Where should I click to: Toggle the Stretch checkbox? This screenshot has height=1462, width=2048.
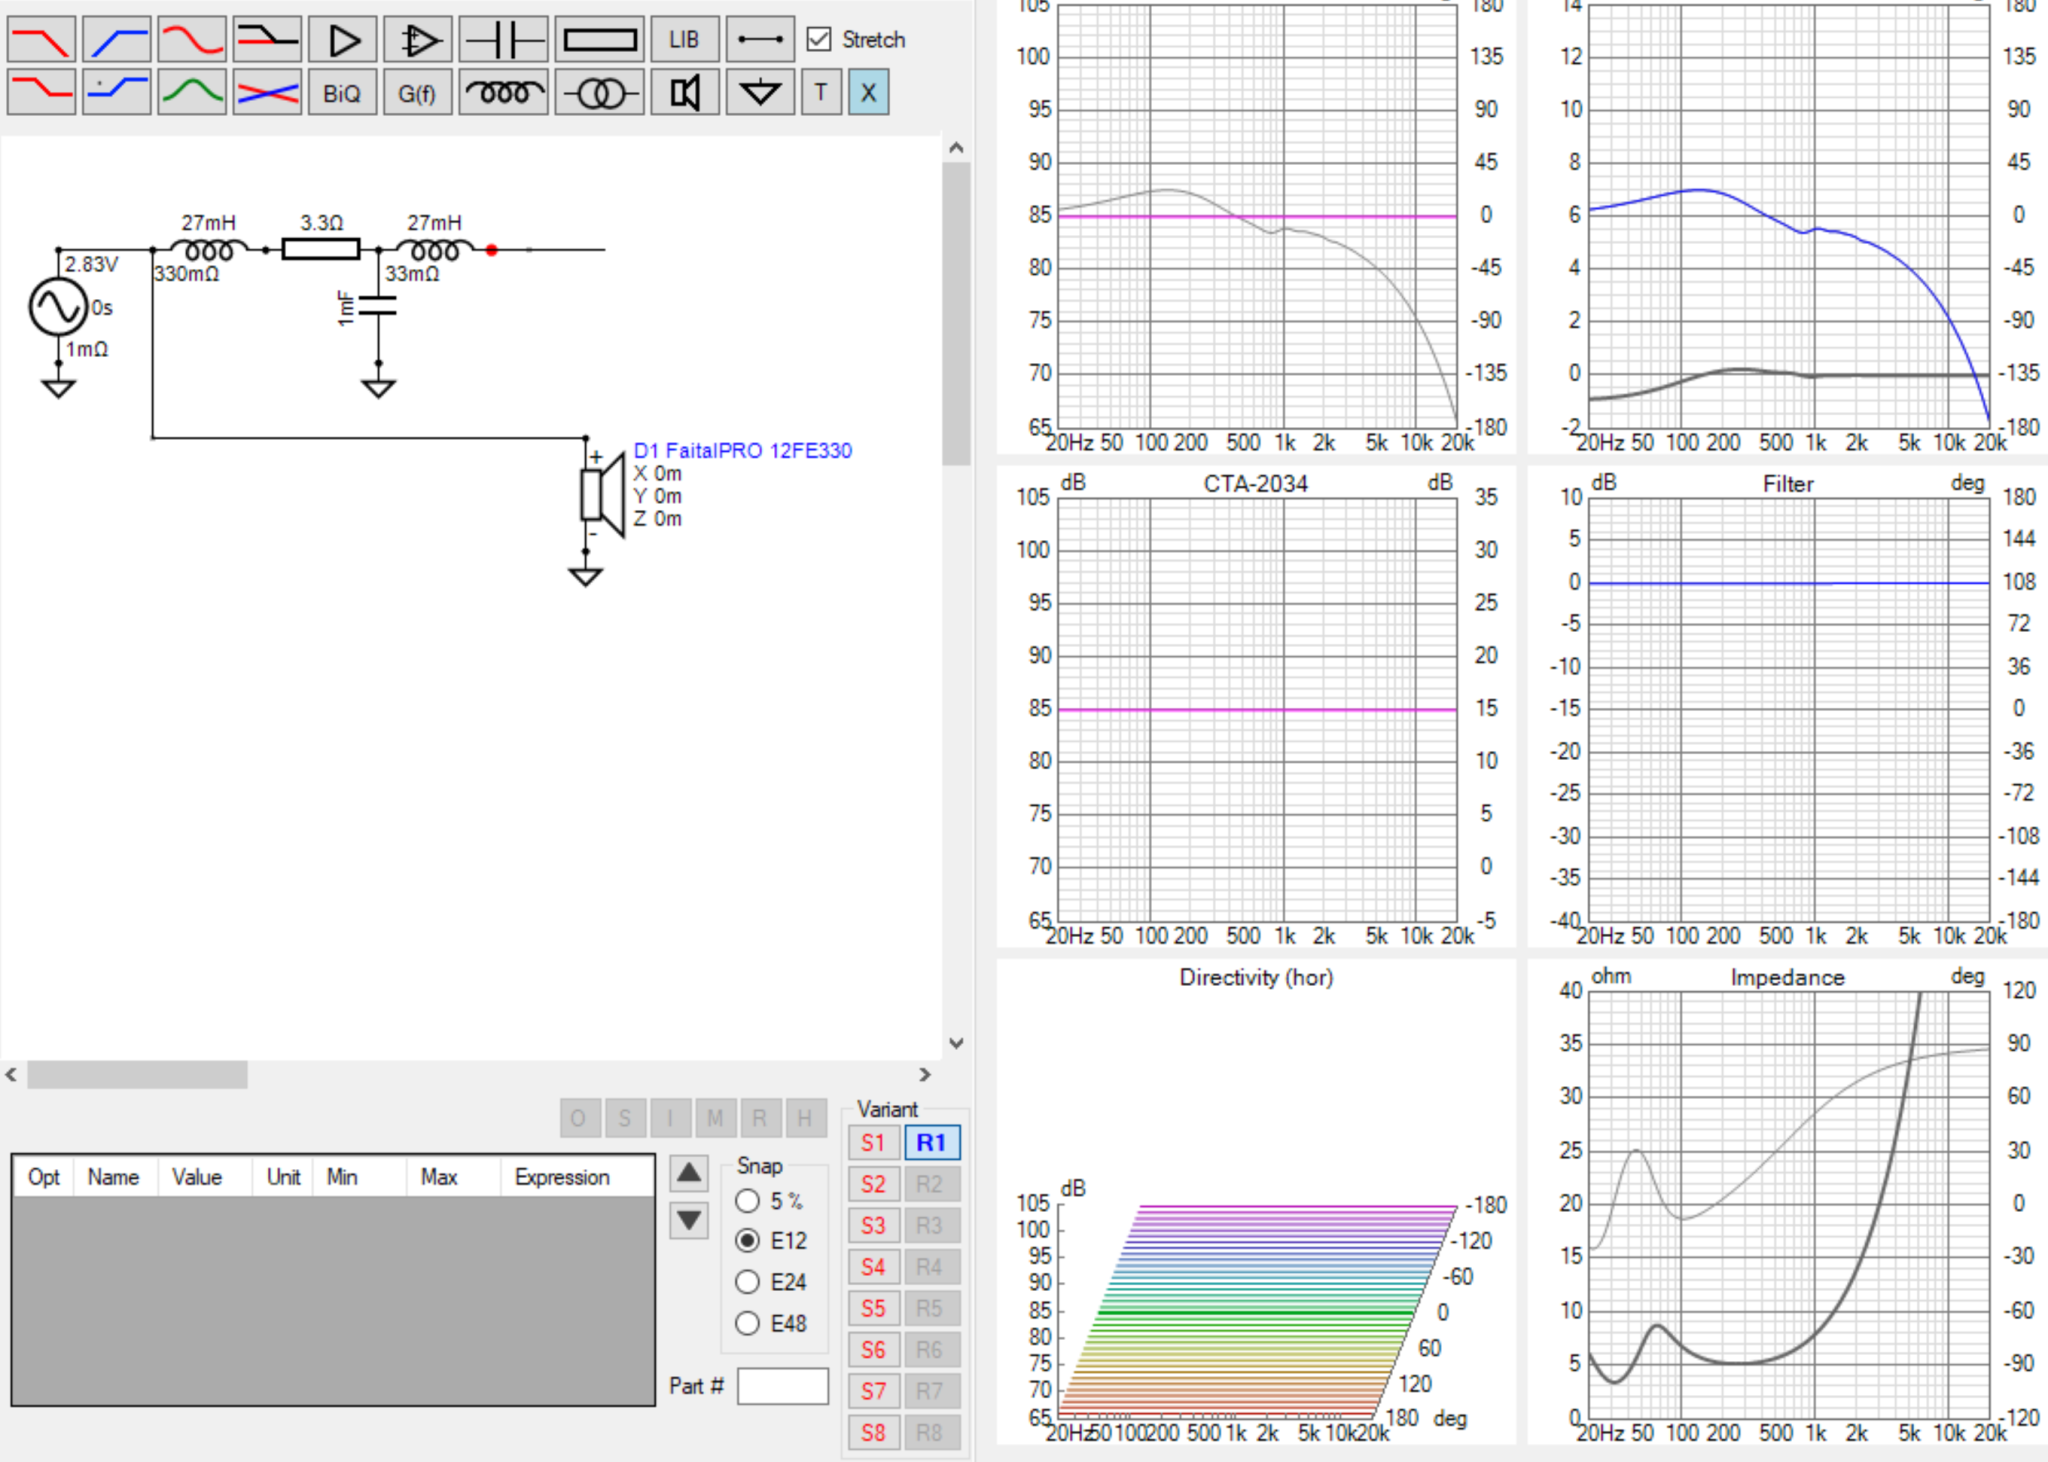819,40
